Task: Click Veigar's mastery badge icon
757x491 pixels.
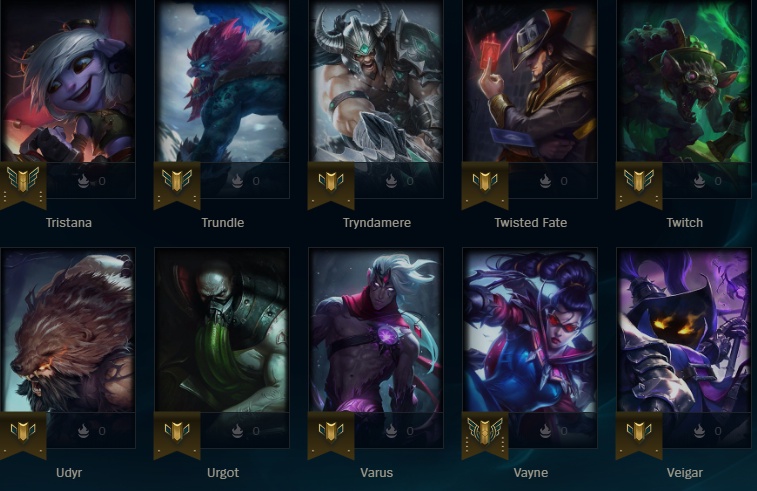Action: [x=639, y=431]
